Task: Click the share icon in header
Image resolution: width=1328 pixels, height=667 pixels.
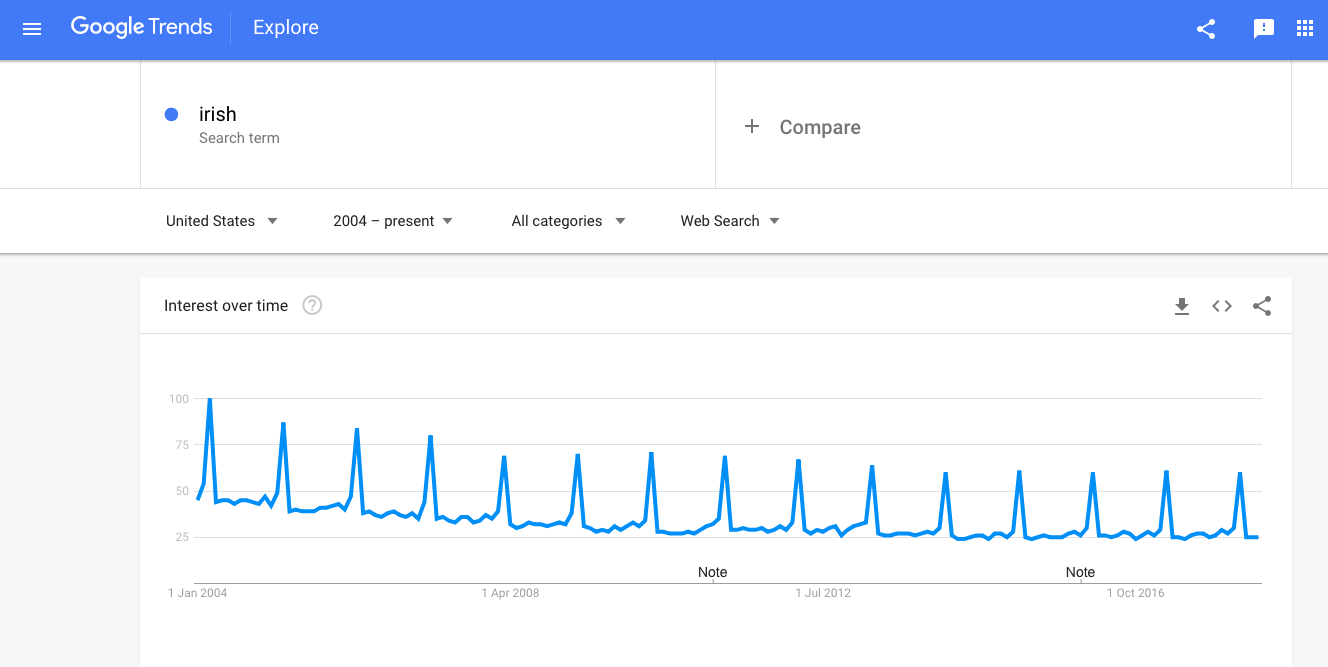Action: 1206,29
